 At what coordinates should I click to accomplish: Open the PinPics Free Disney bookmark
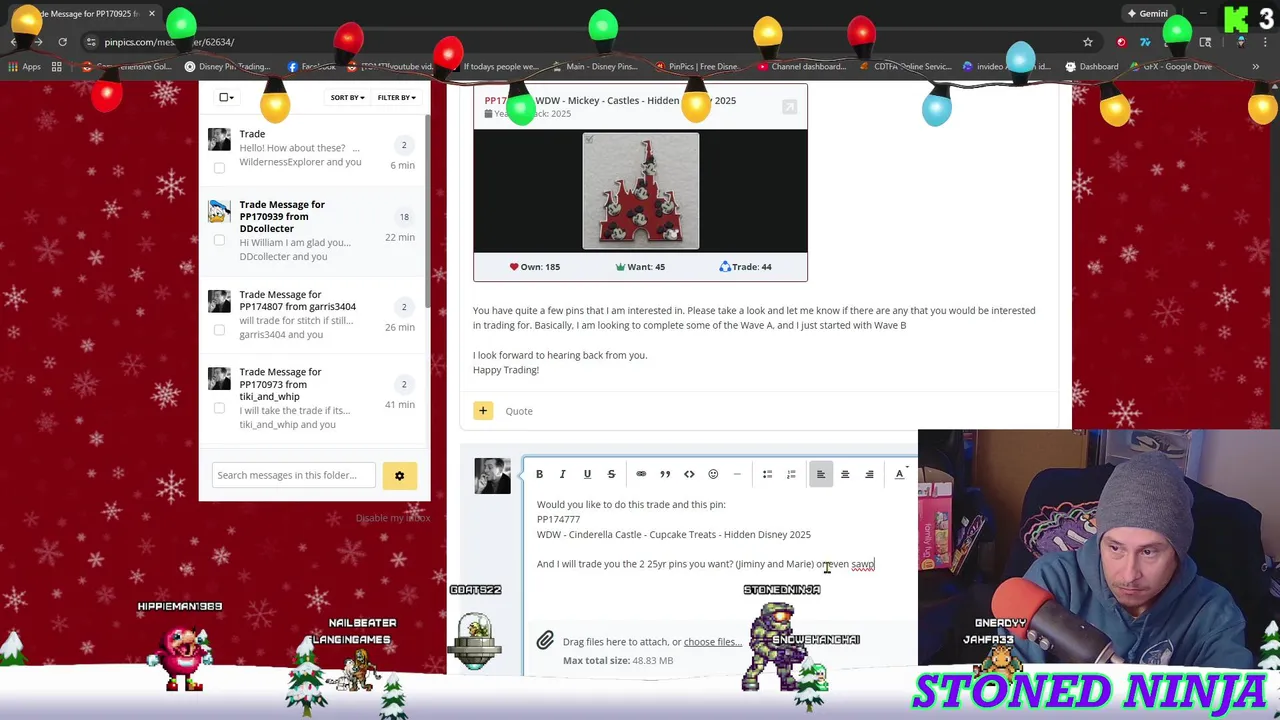tap(697, 67)
